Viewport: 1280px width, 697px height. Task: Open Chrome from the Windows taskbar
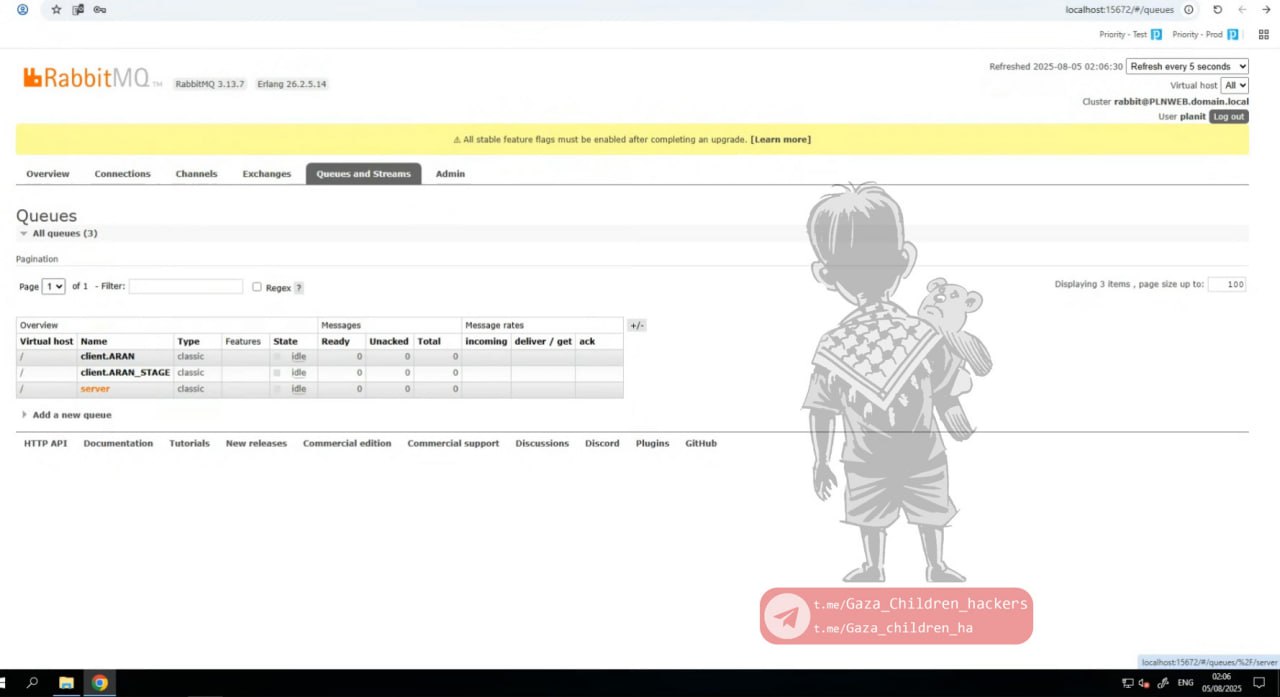pyautogui.click(x=100, y=683)
